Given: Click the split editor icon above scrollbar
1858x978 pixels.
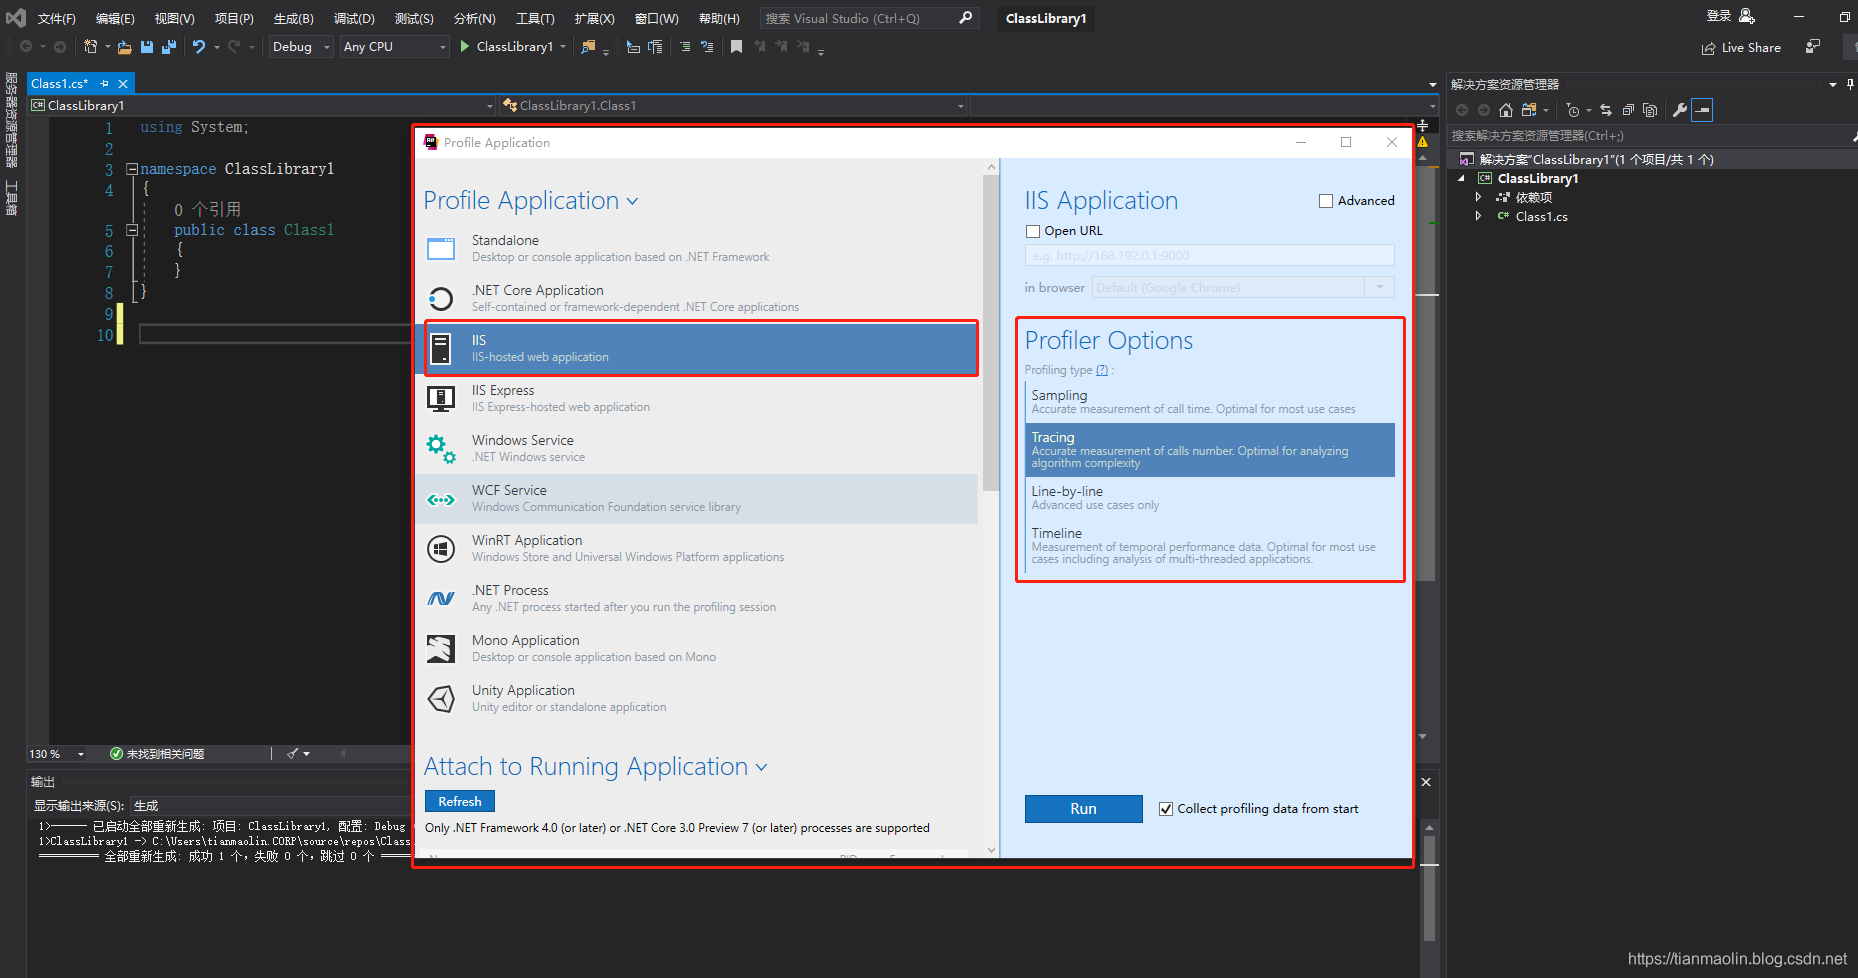Looking at the screenshot, I should pyautogui.click(x=1422, y=126).
